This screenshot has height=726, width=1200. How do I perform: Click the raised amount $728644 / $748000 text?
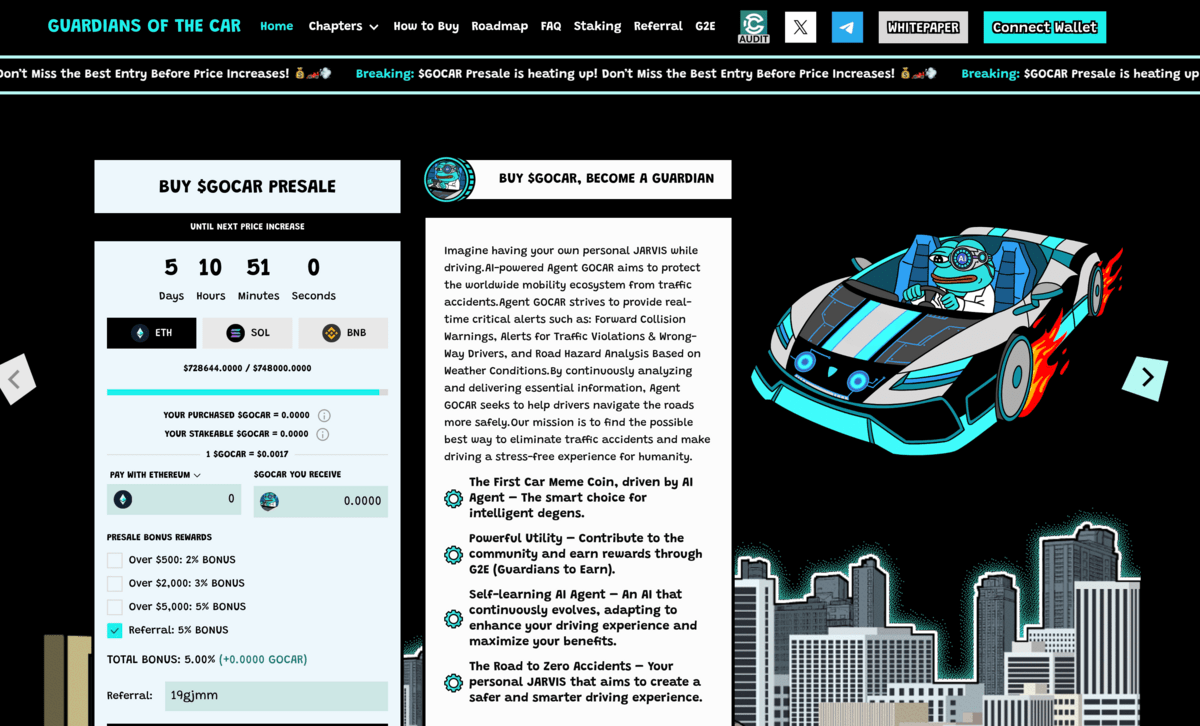click(247, 368)
